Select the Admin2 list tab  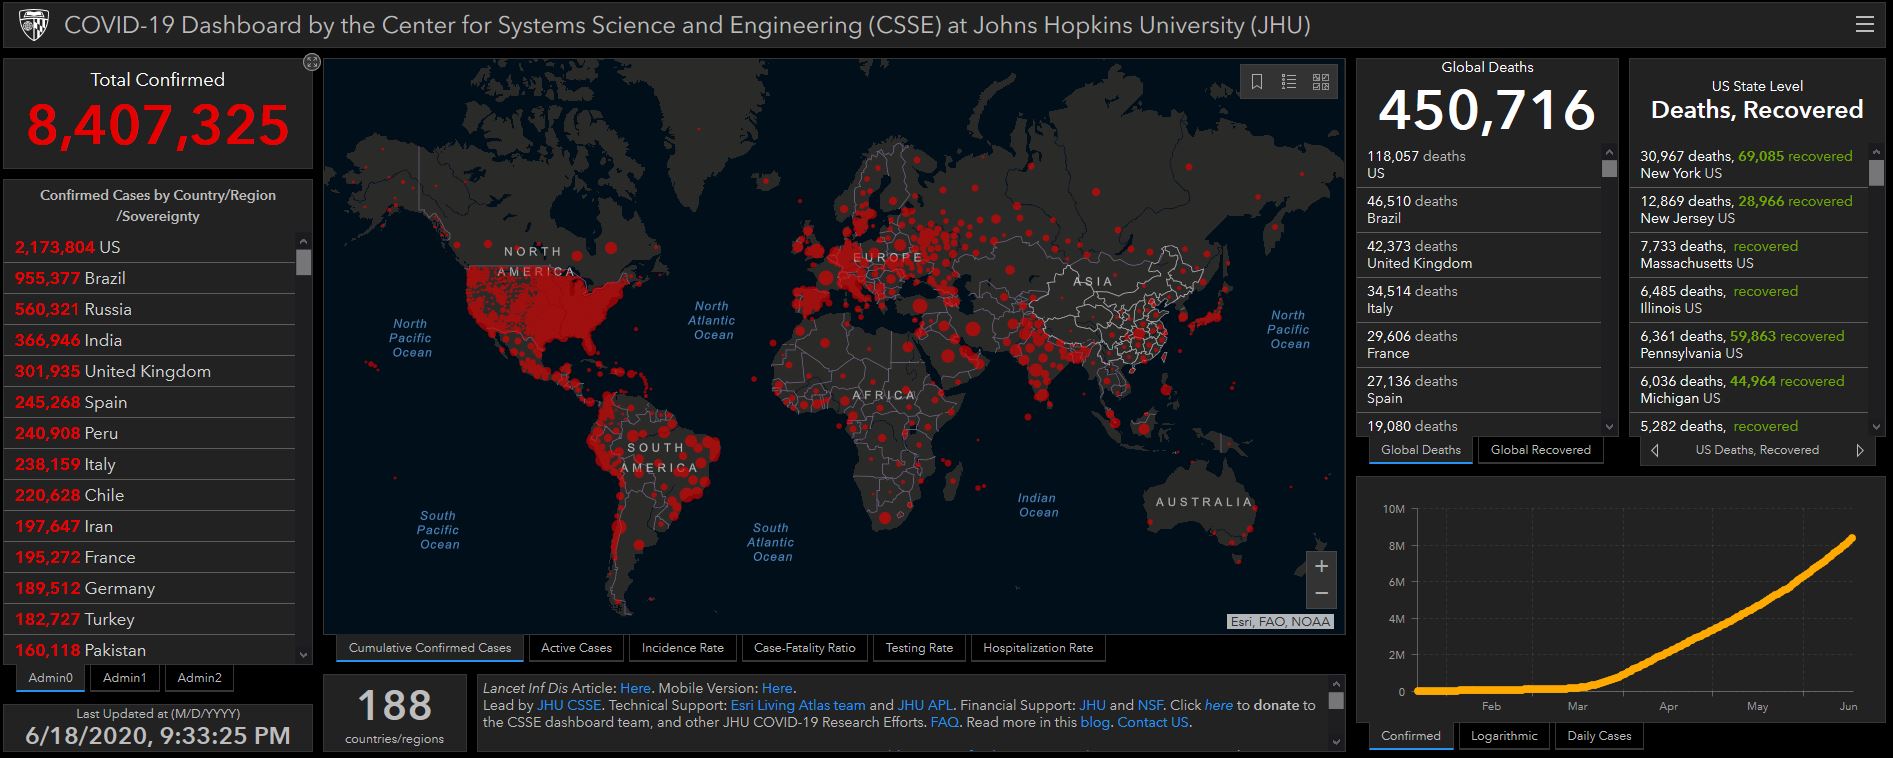tap(200, 678)
